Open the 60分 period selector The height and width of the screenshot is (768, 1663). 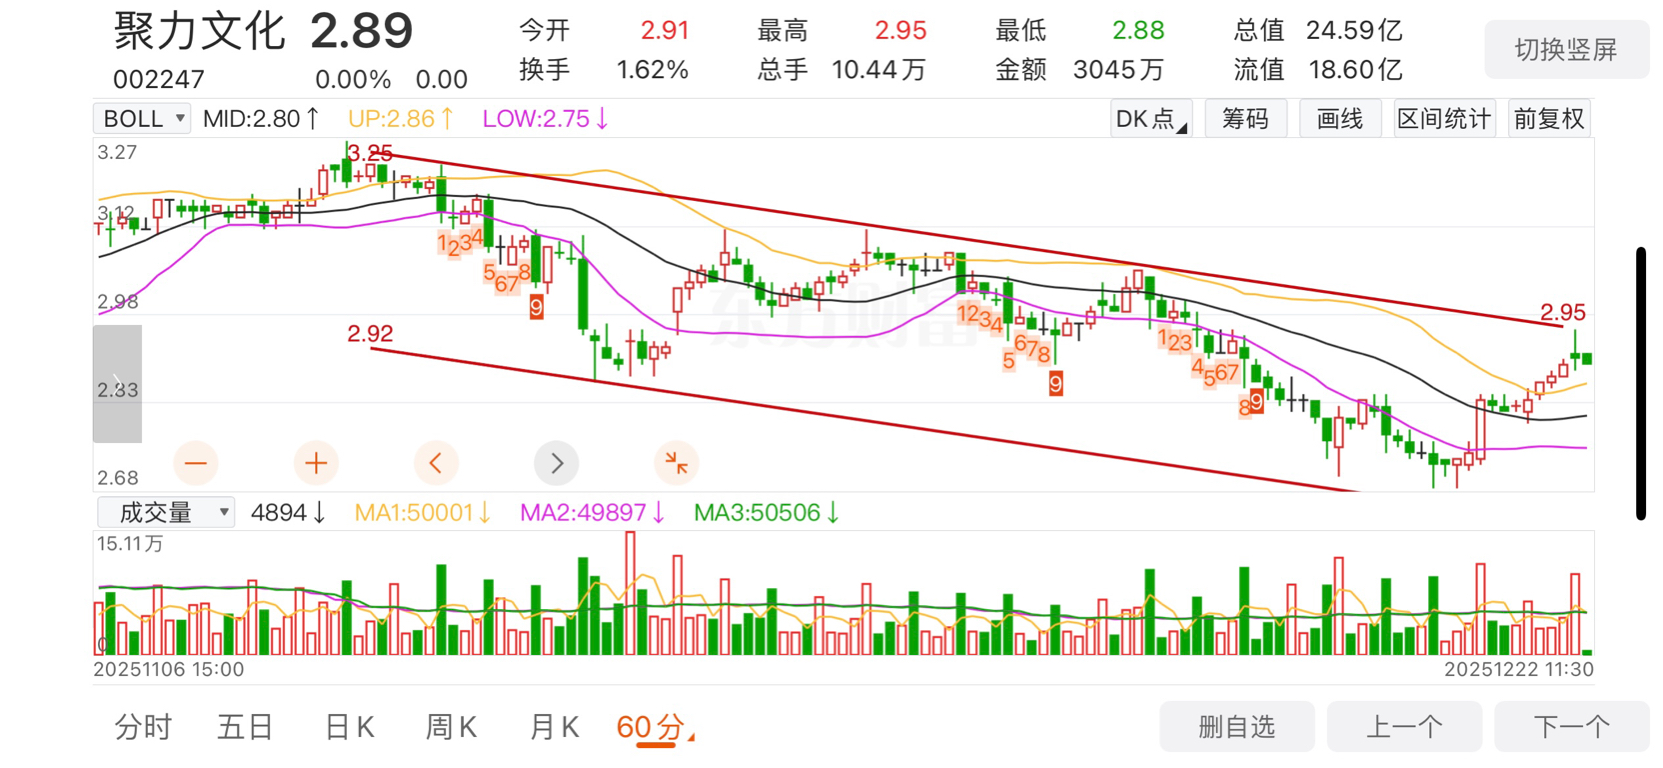click(654, 727)
